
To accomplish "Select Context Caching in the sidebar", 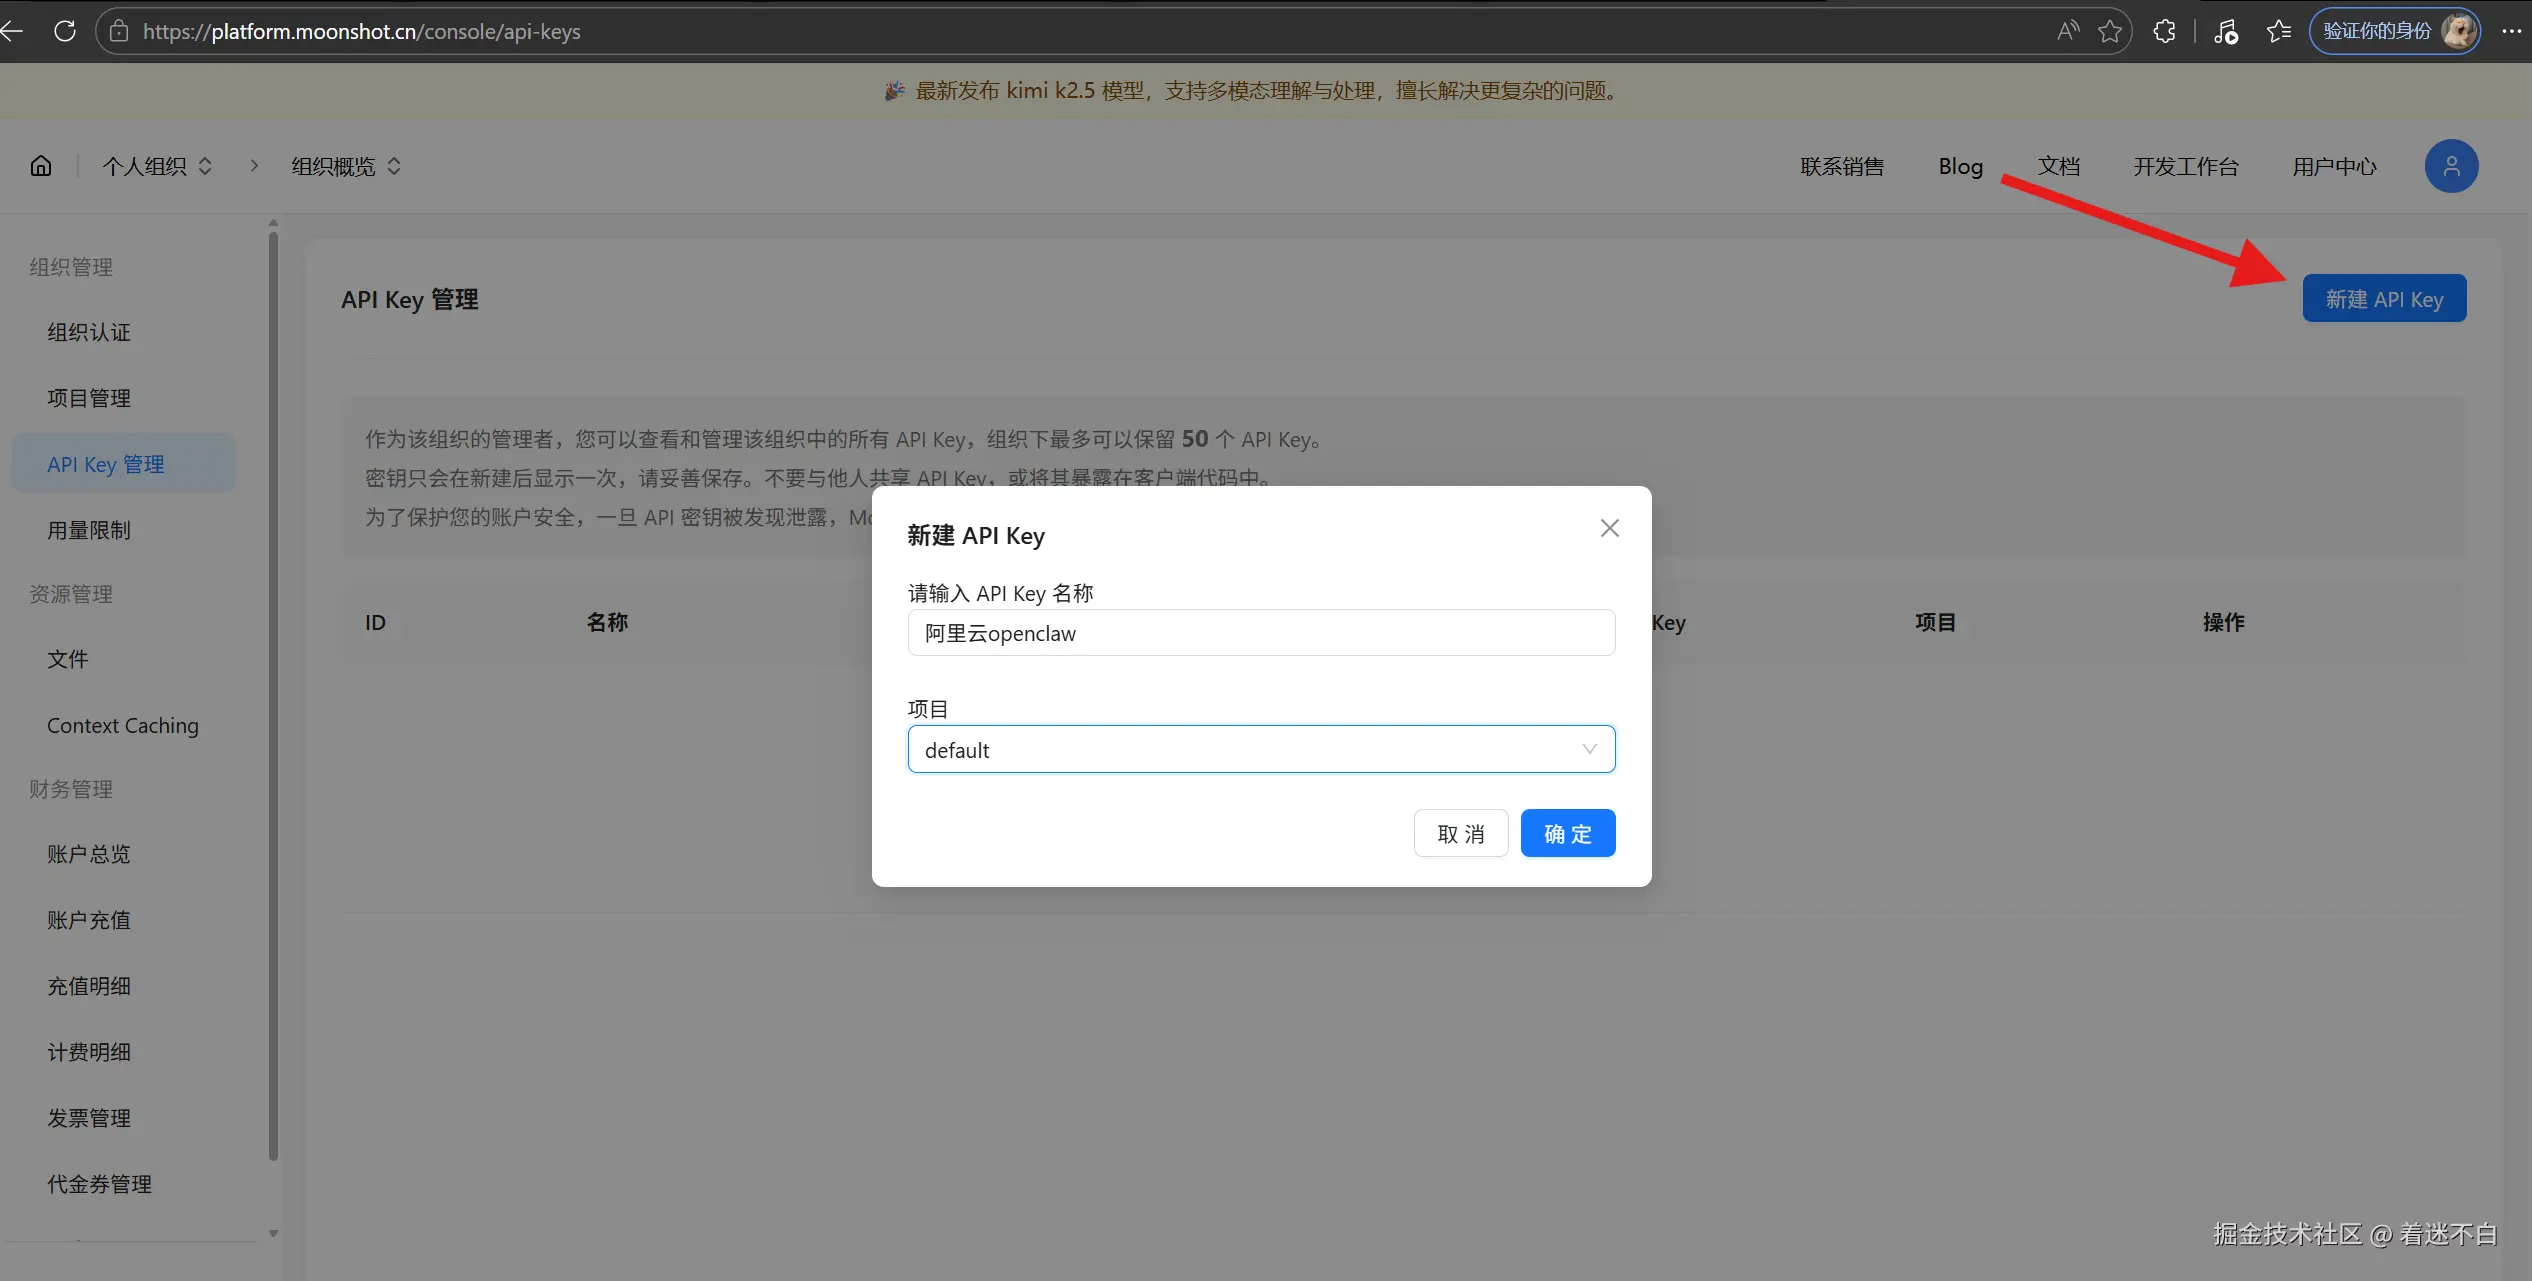I will 123,725.
